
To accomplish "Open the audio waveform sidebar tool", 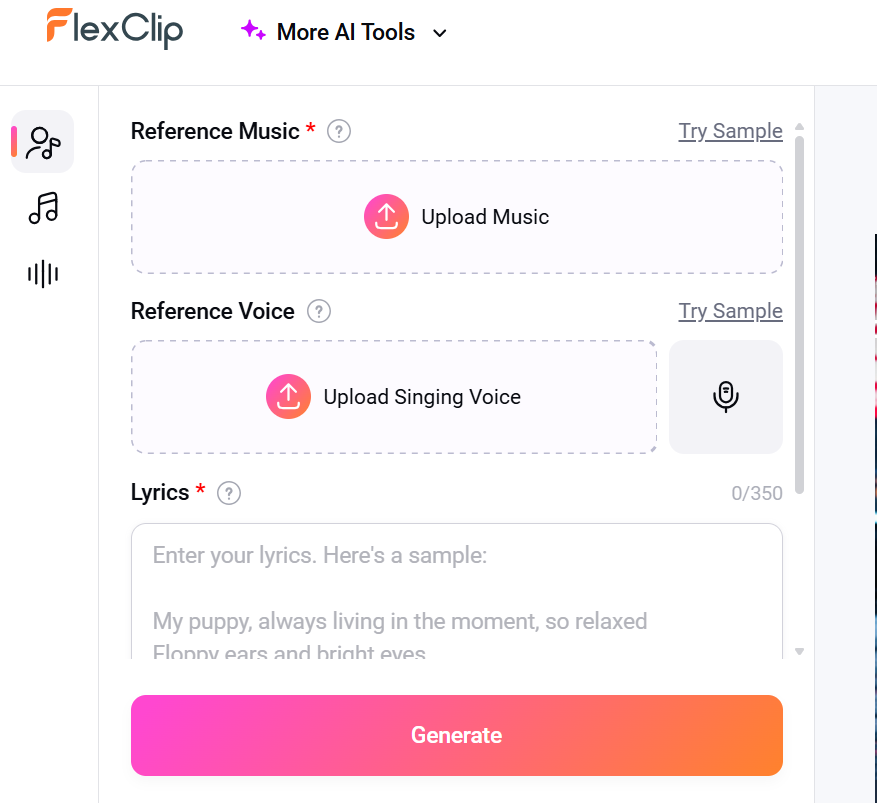I will click(x=43, y=274).
